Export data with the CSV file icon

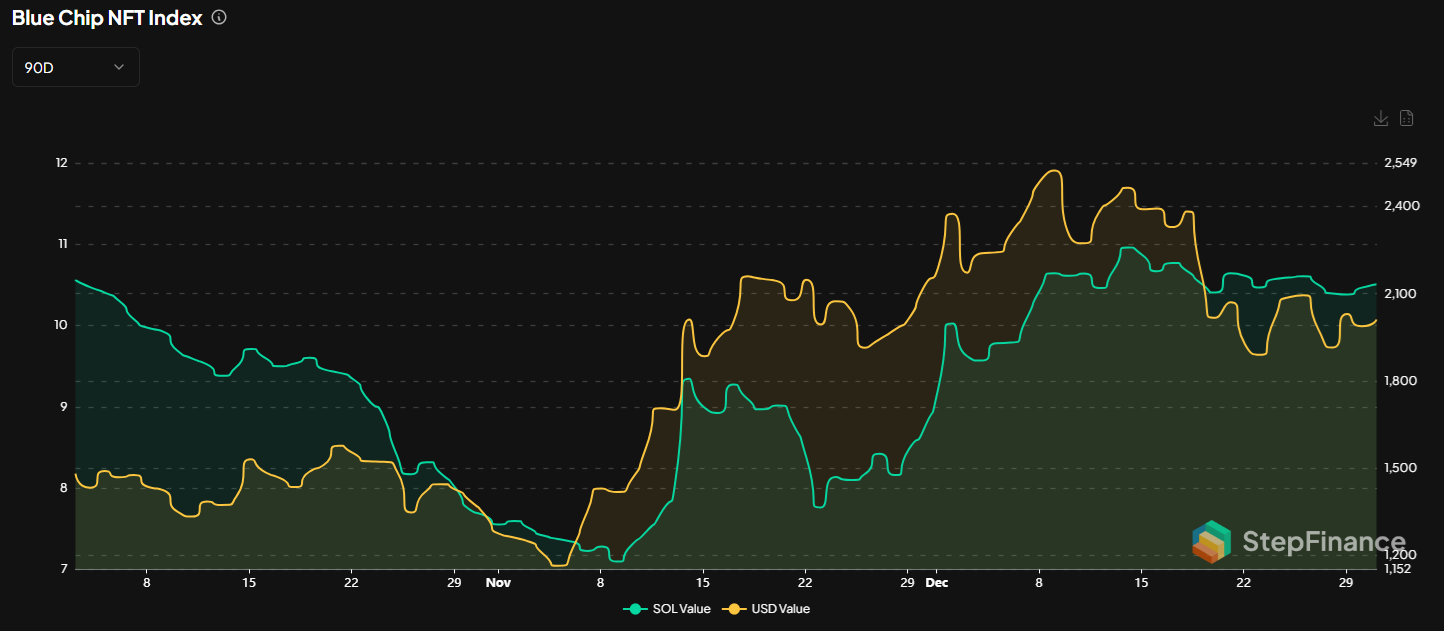(1406, 118)
